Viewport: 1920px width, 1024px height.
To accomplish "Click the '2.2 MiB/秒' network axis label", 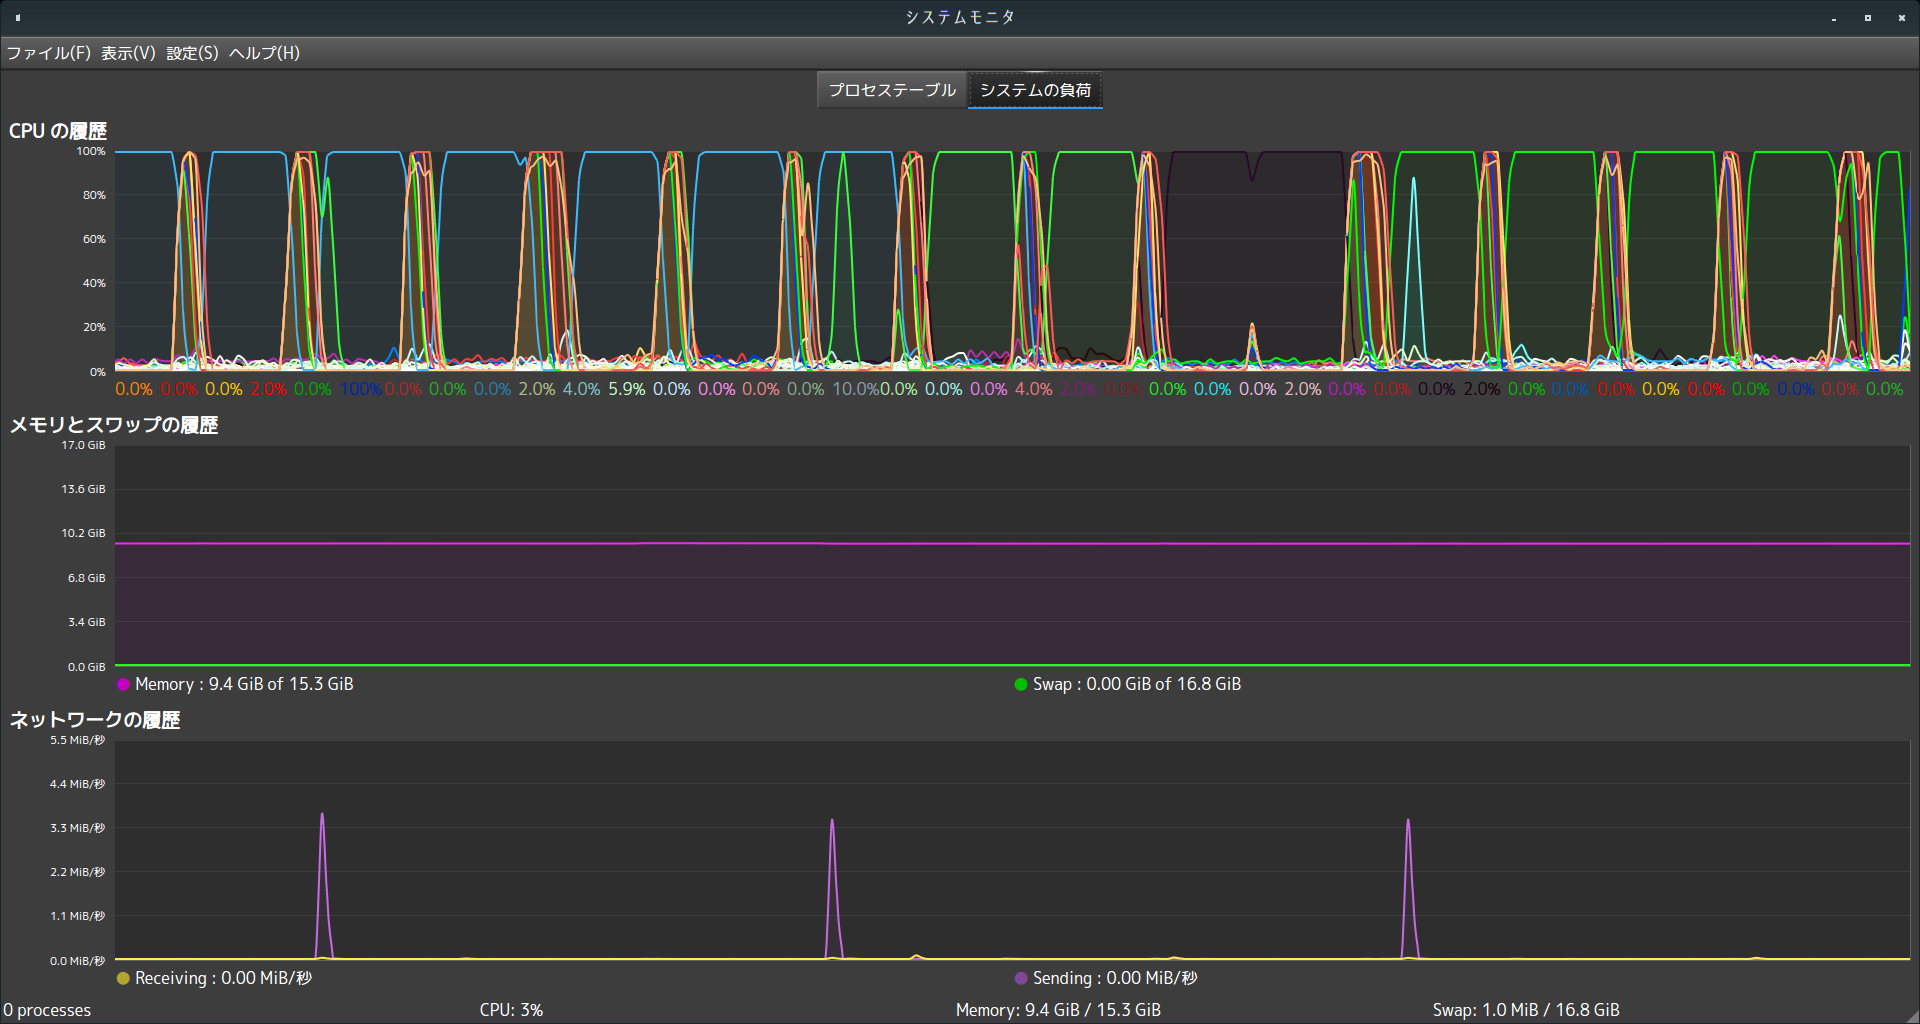I will pyautogui.click(x=77, y=872).
